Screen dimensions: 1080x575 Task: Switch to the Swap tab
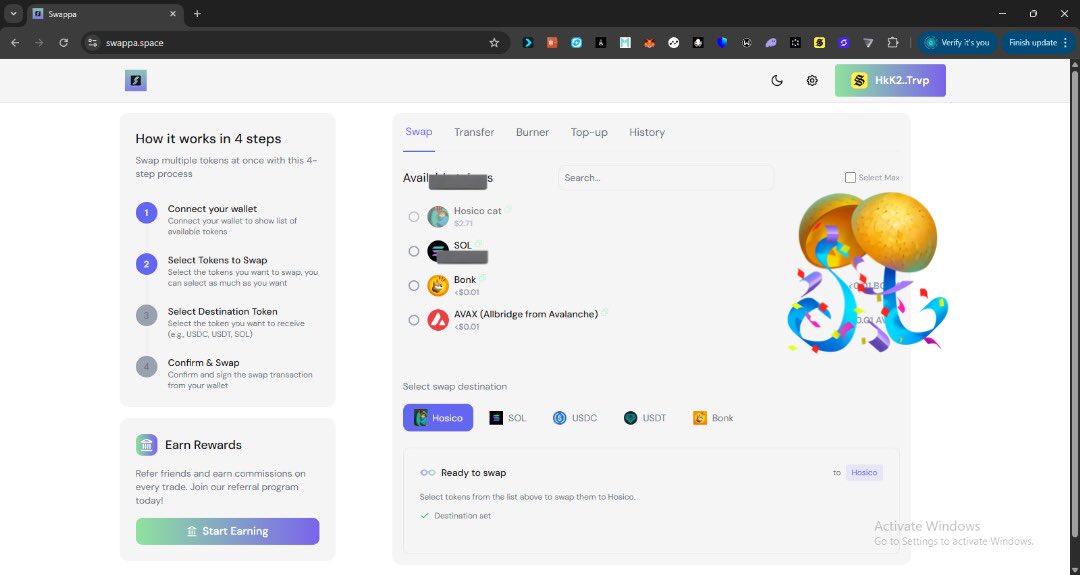pos(419,132)
